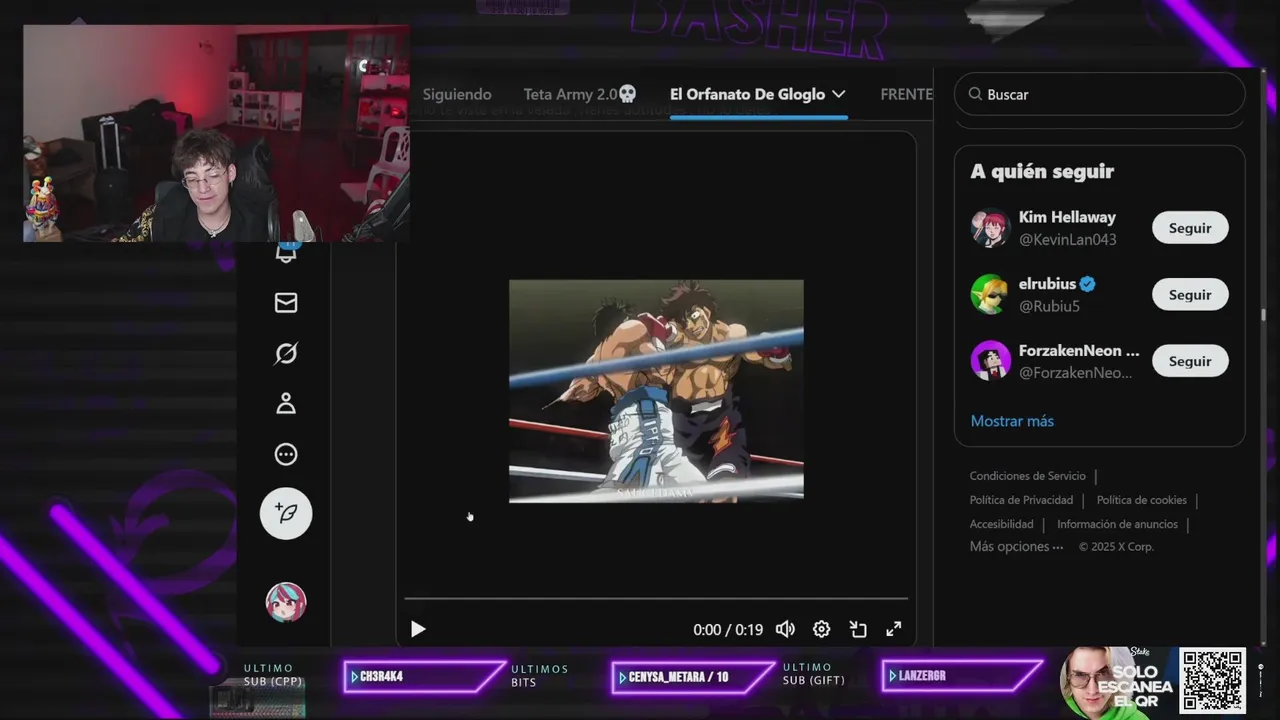Select the El Orfanato De Gloglo tab
This screenshot has width=1280, height=720.
click(747, 94)
